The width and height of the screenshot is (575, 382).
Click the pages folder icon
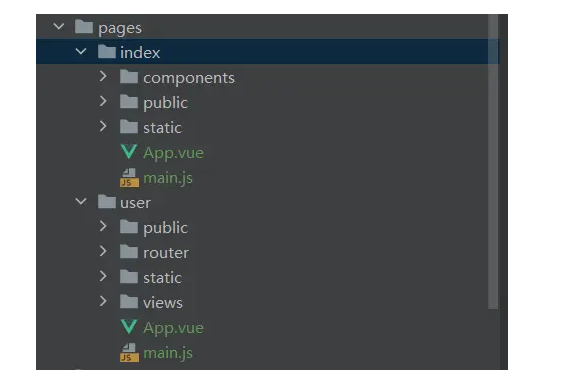84,27
